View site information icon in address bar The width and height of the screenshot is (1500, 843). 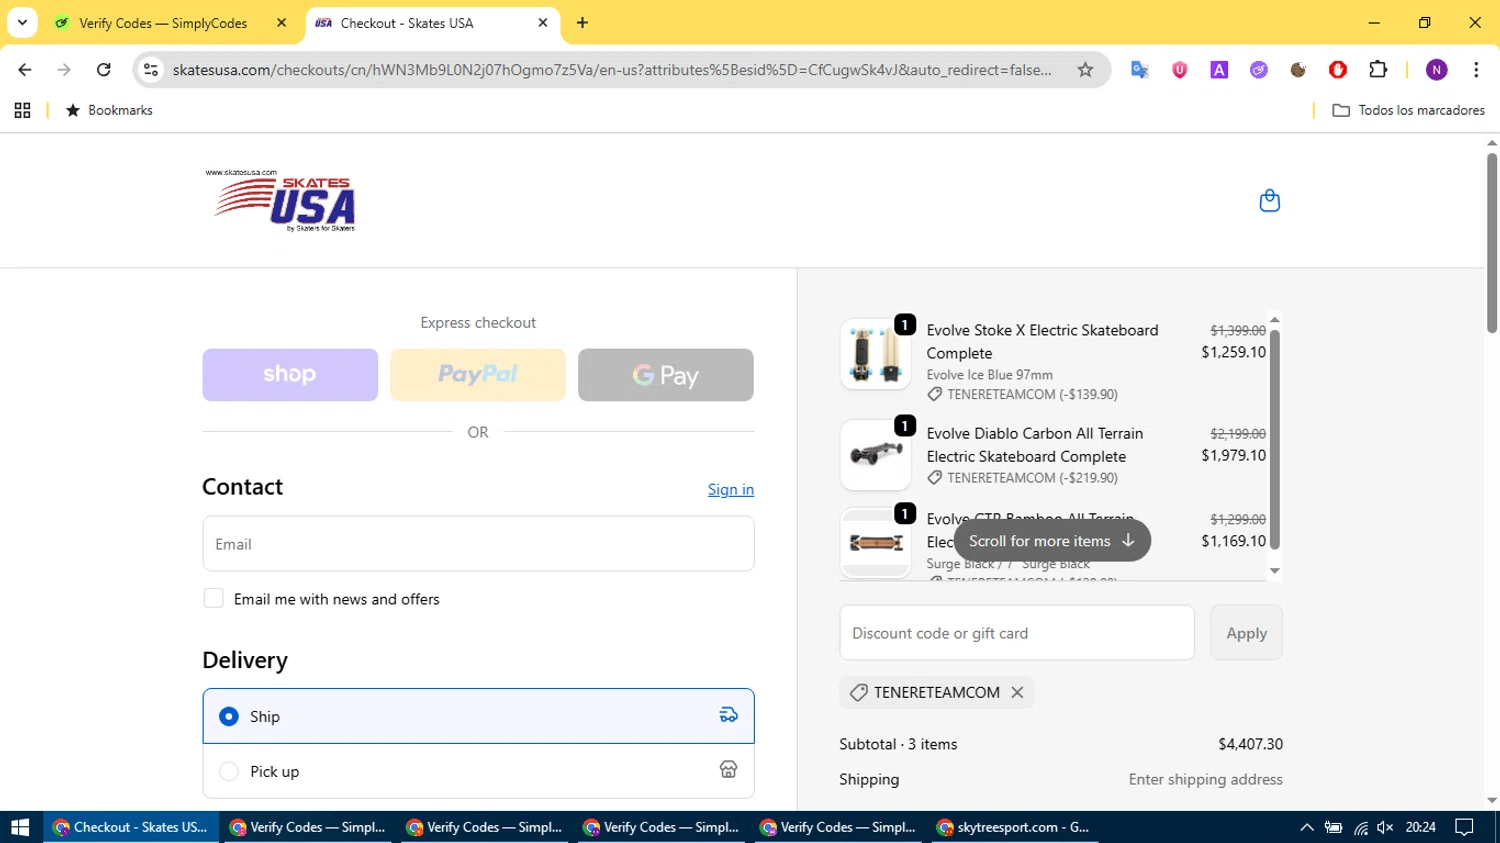(151, 70)
